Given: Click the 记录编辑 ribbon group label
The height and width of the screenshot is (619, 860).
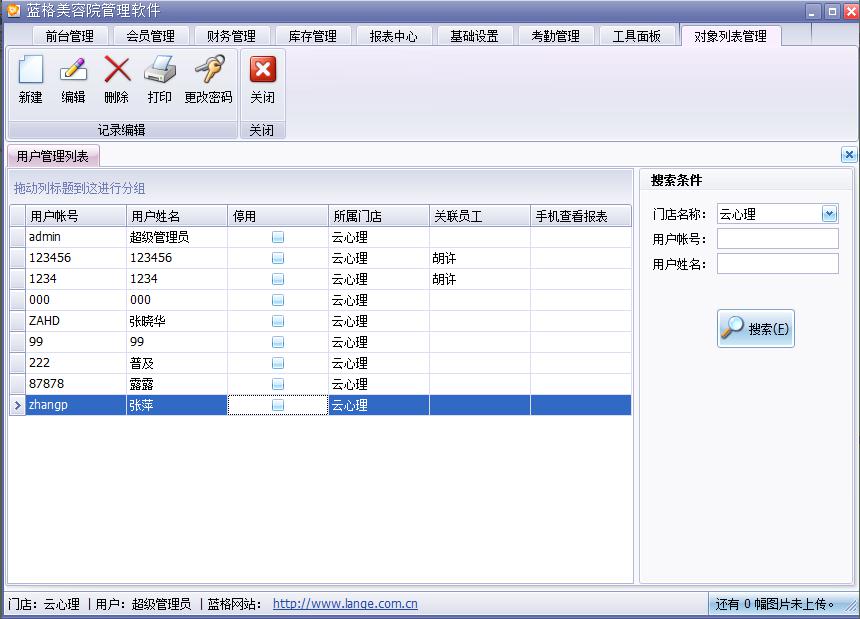Looking at the screenshot, I should [122, 130].
